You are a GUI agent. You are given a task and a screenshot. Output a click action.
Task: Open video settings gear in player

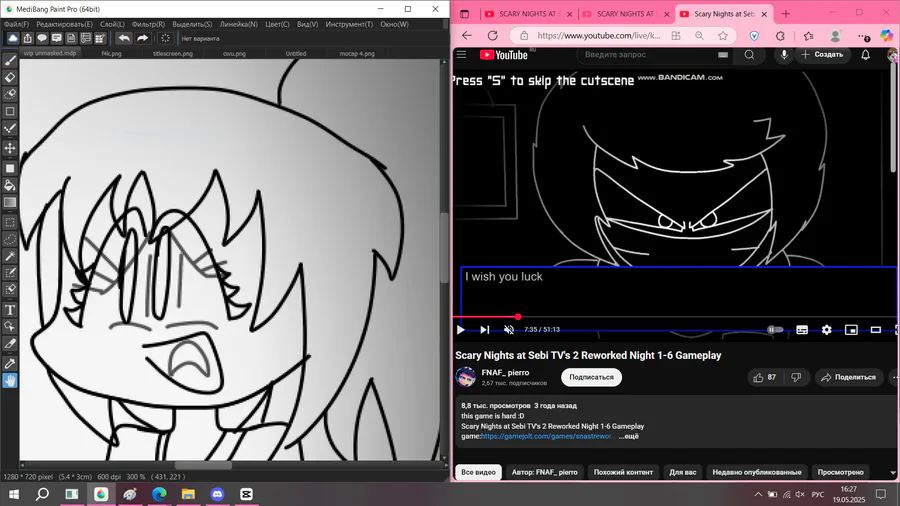point(827,330)
